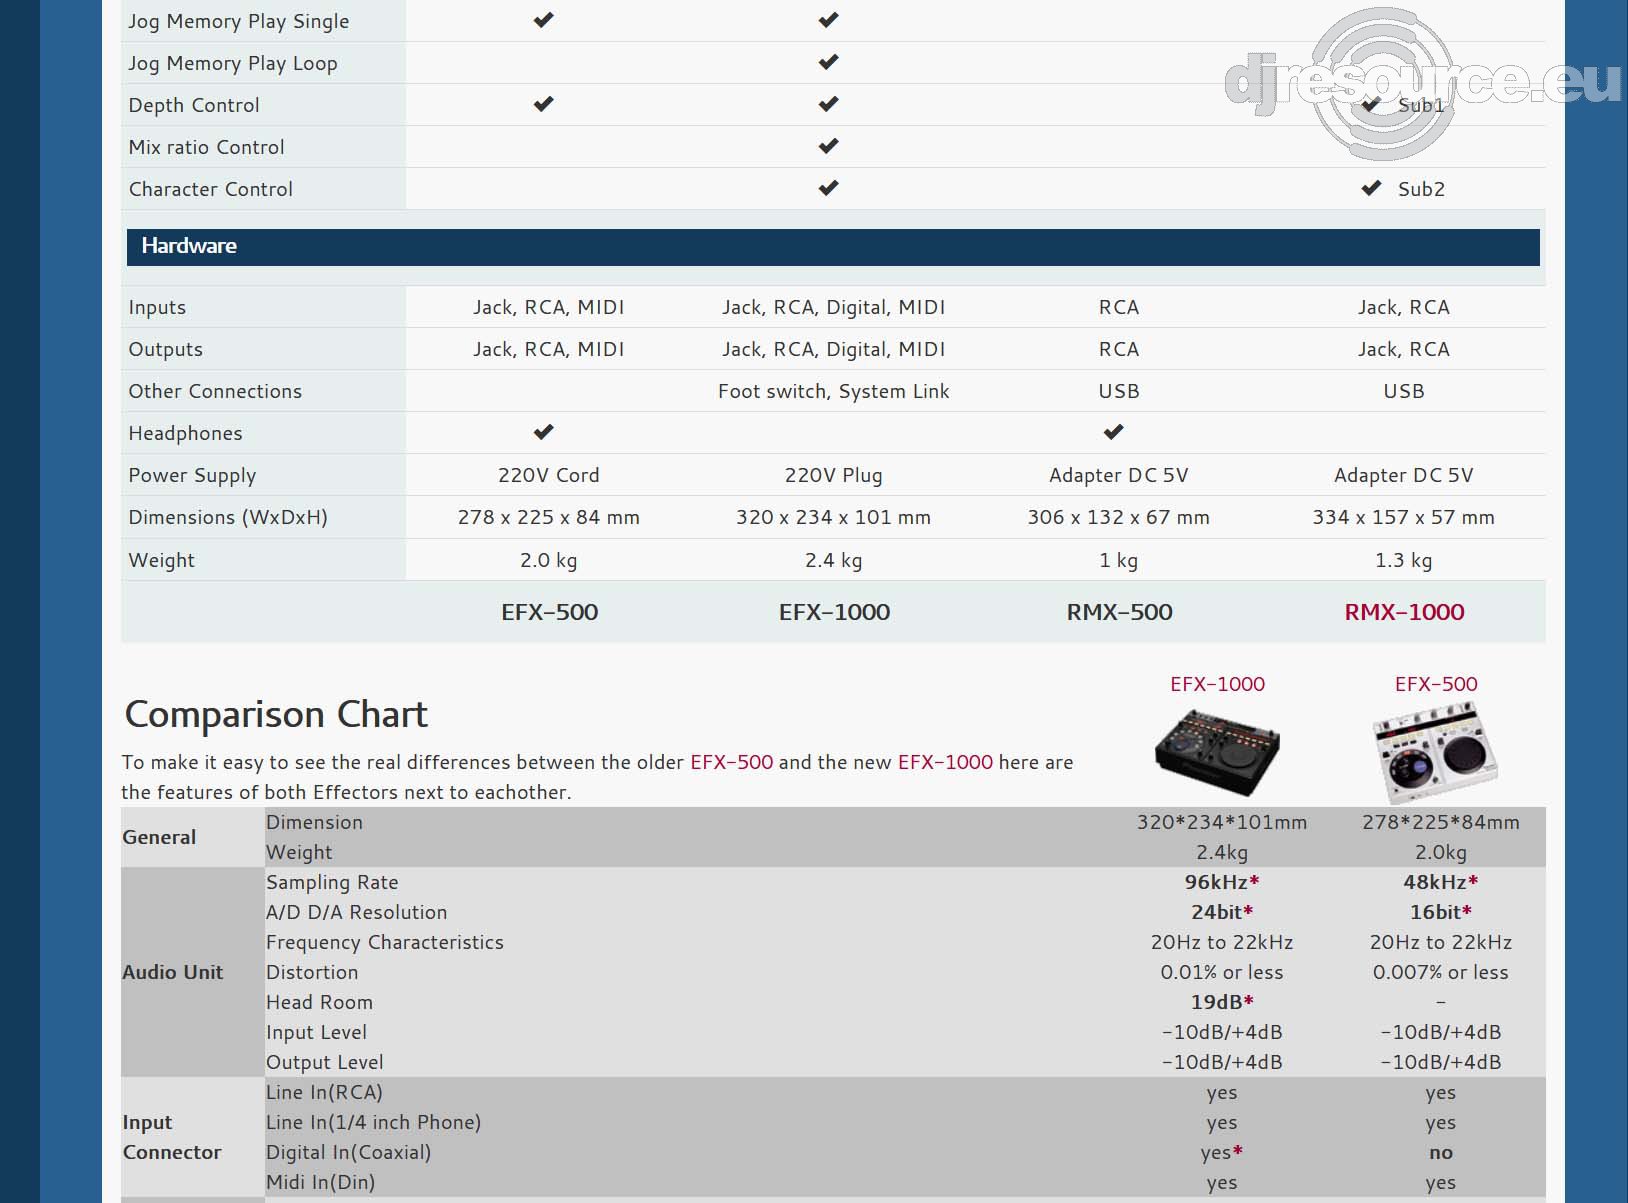The width and height of the screenshot is (1628, 1203).
Task: Open the EFX-500 link above the silver unit photo
Action: [1436, 684]
